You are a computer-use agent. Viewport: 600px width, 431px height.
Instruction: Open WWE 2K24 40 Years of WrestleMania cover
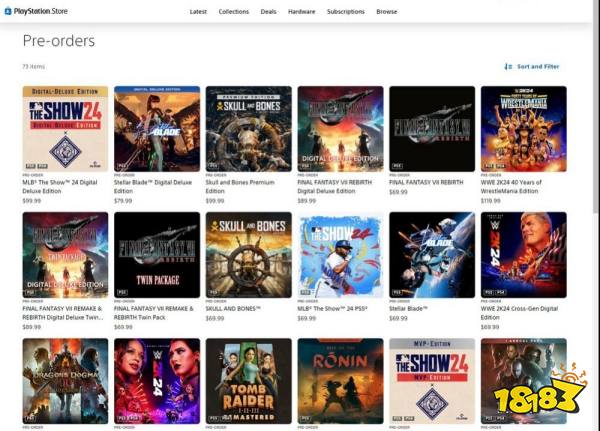click(x=524, y=129)
